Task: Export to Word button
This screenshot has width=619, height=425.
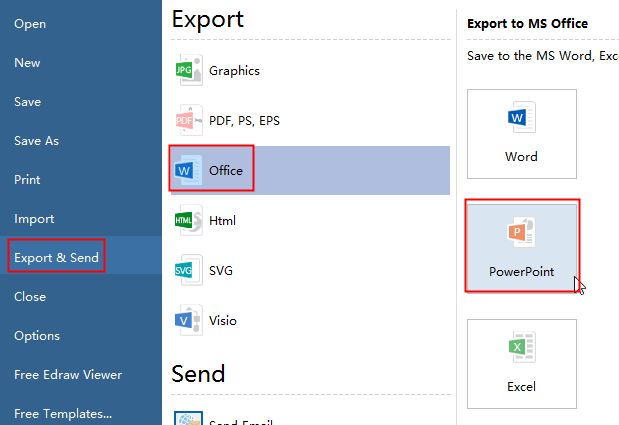Action: 521,134
